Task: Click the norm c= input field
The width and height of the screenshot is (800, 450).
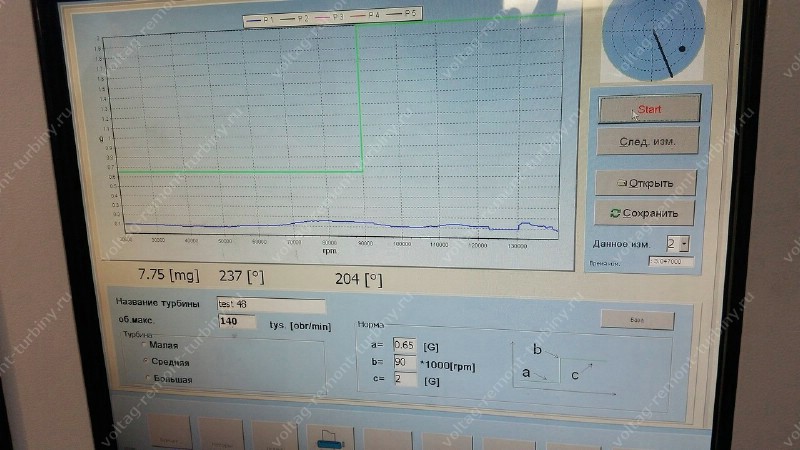Action: (405, 379)
